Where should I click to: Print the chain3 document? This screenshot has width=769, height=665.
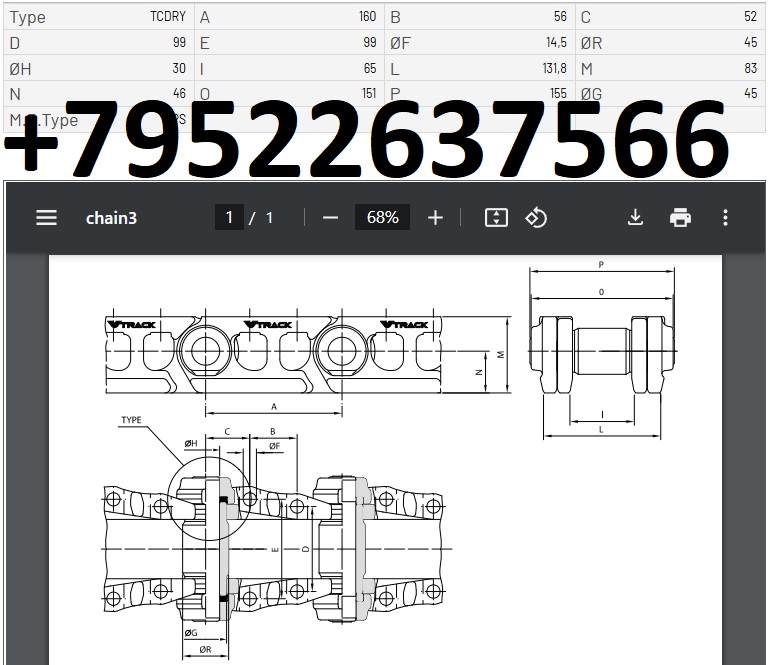(x=680, y=217)
